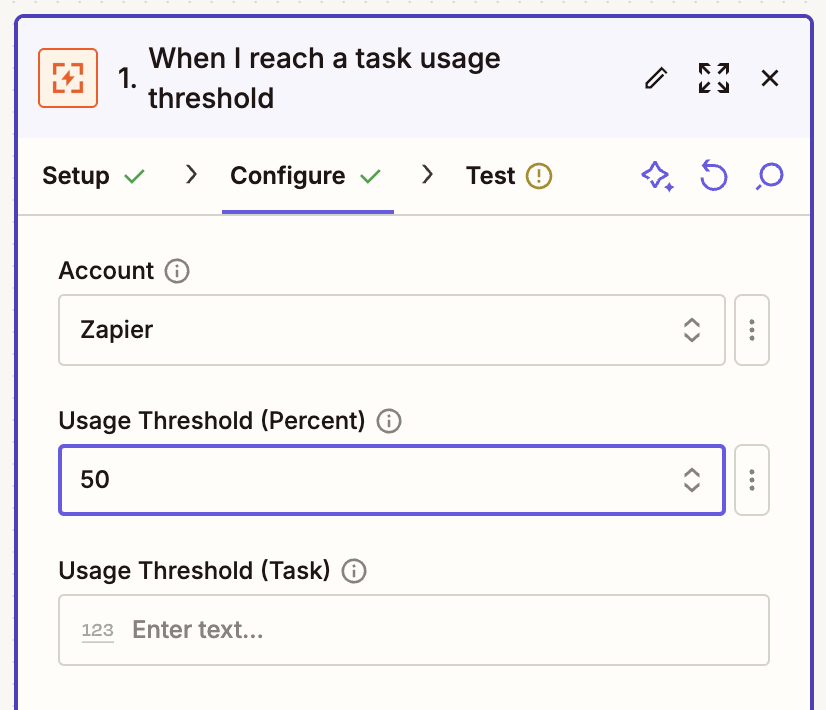
Task: Close the step editor panel
Action: coord(770,78)
